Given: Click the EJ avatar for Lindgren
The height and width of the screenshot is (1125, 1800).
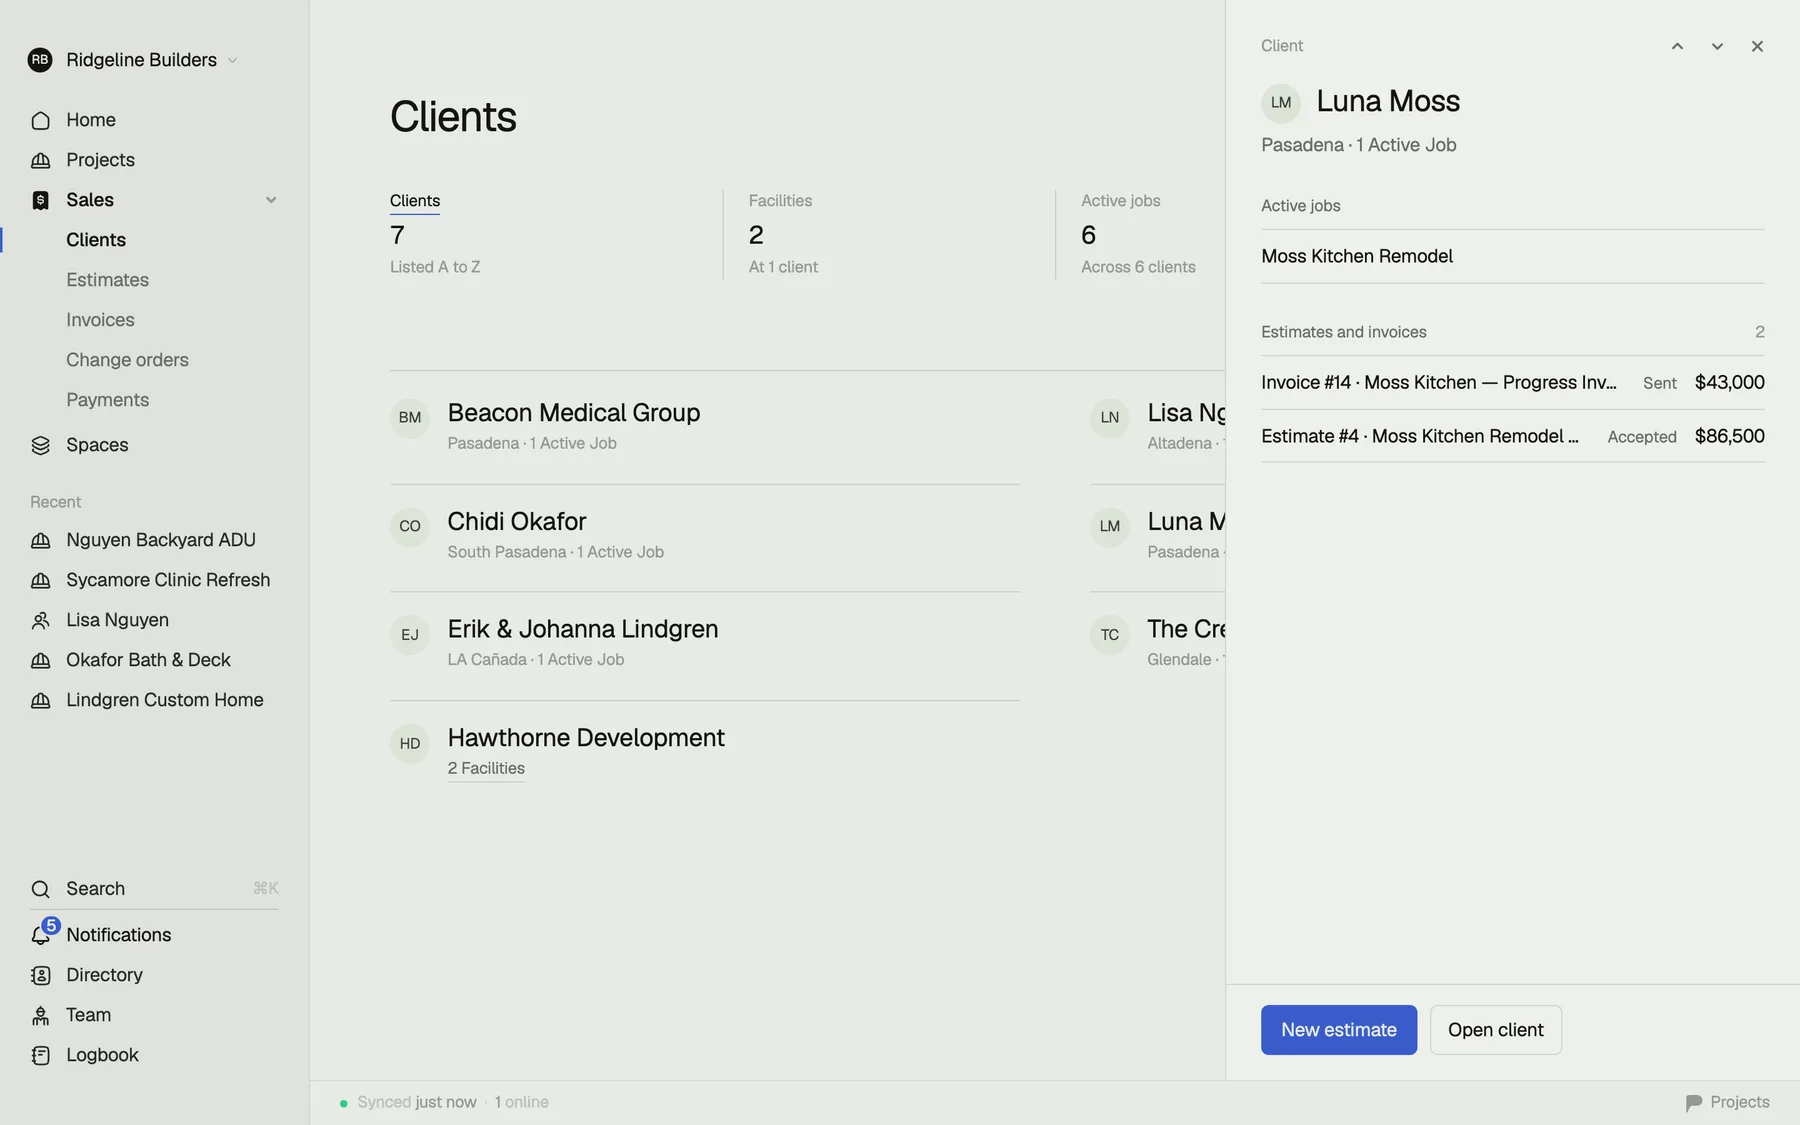Looking at the screenshot, I should coord(410,635).
